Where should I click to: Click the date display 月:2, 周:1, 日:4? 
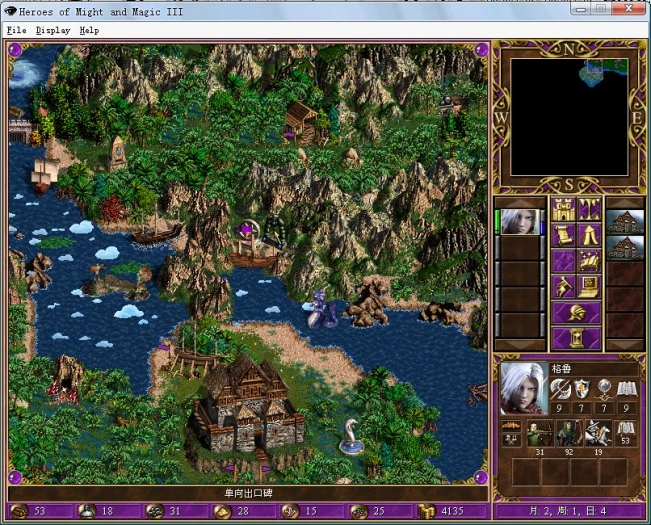pos(568,511)
